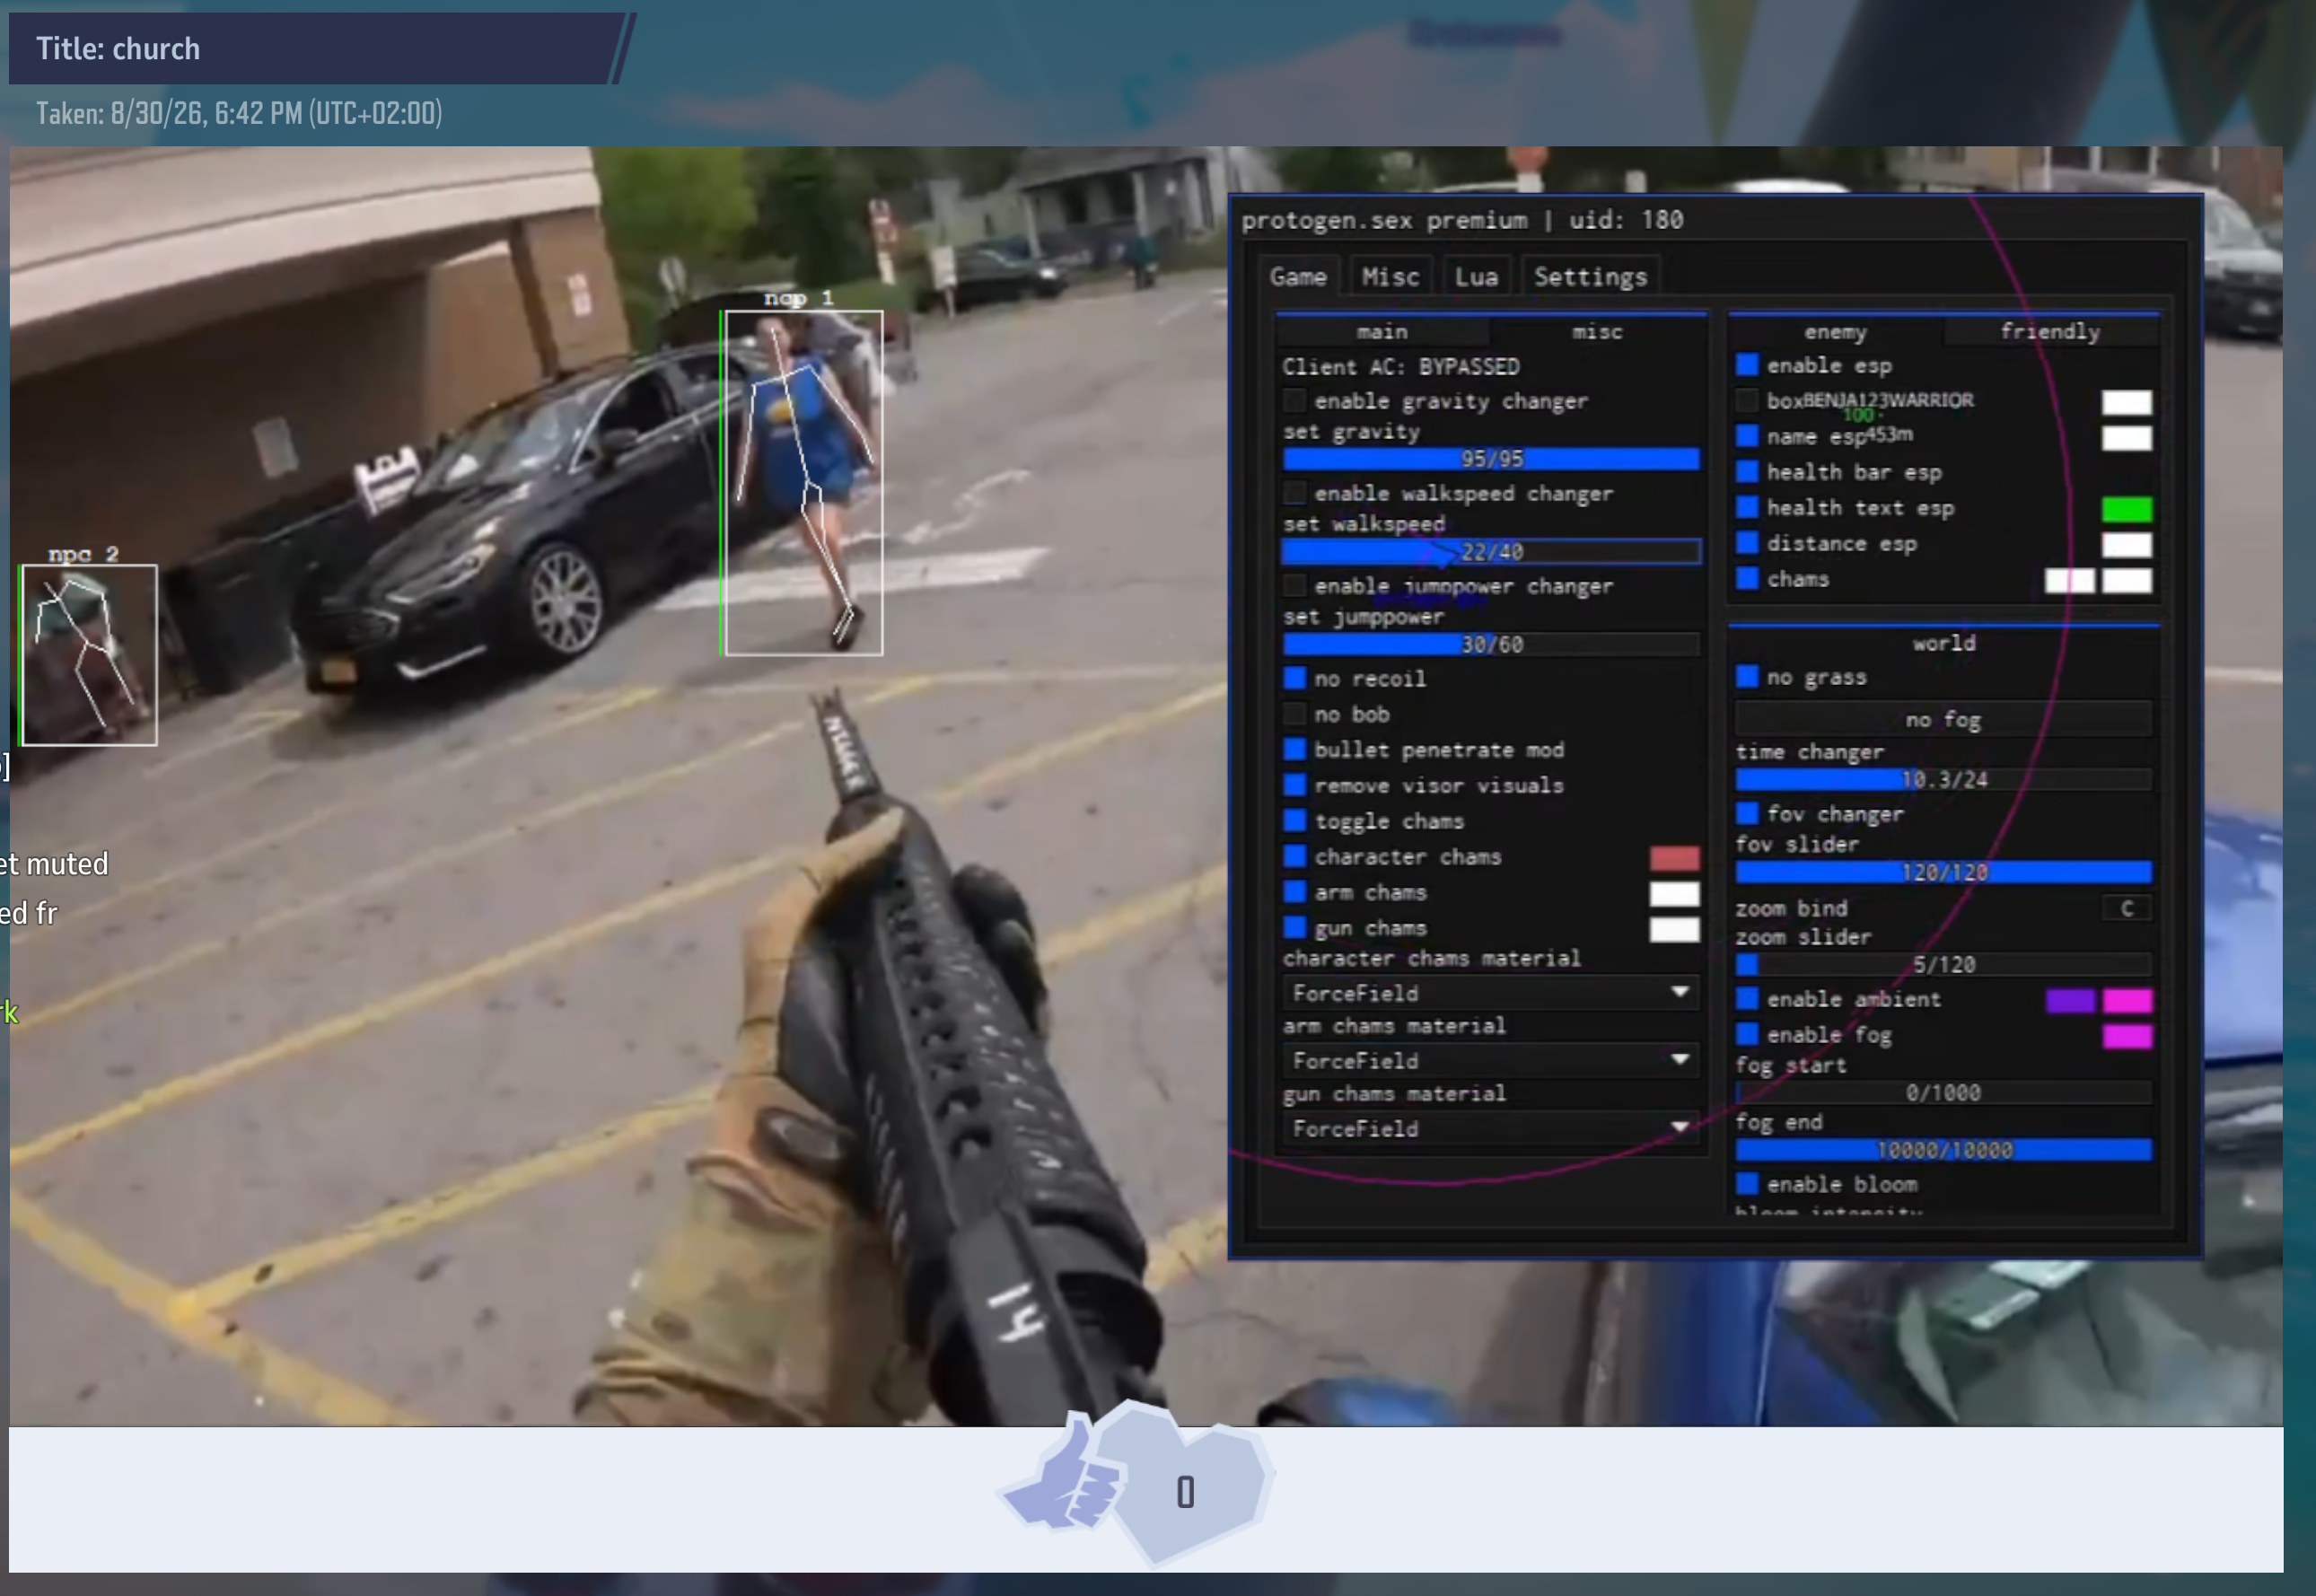Click the 'world' section header
Image resolution: width=2316 pixels, height=1596 pixels.
point(1944,643)
